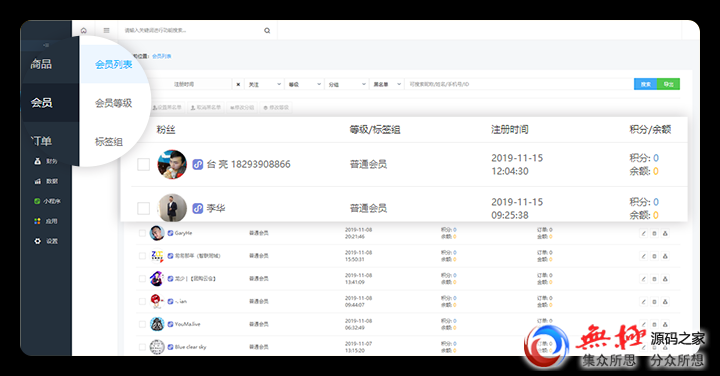720x376 pixels.
Task: Tick the checkbox for GaryHe row
Action: pyautogui.click(x=142, y=233)
